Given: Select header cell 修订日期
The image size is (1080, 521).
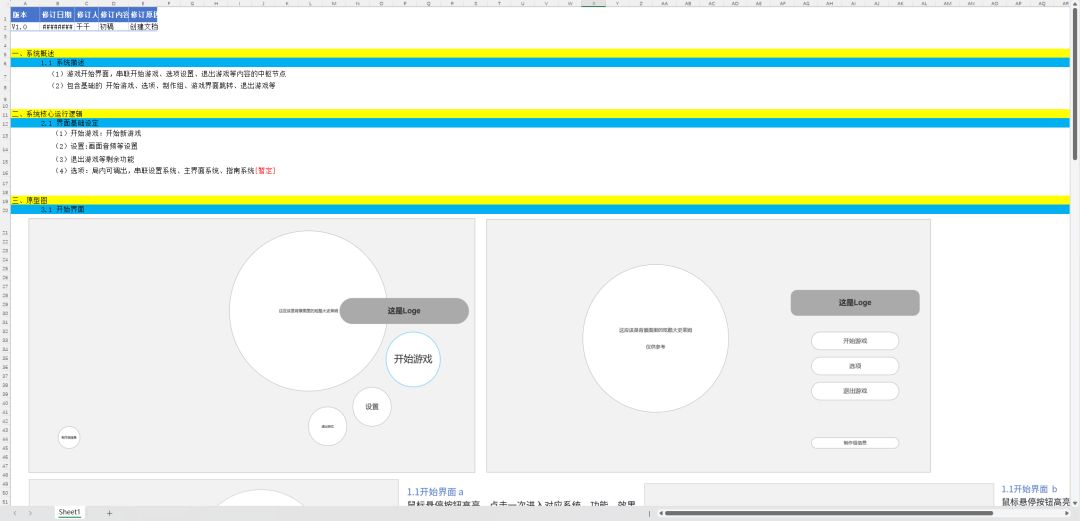Looking at the screenshot, I should point(56,14).
